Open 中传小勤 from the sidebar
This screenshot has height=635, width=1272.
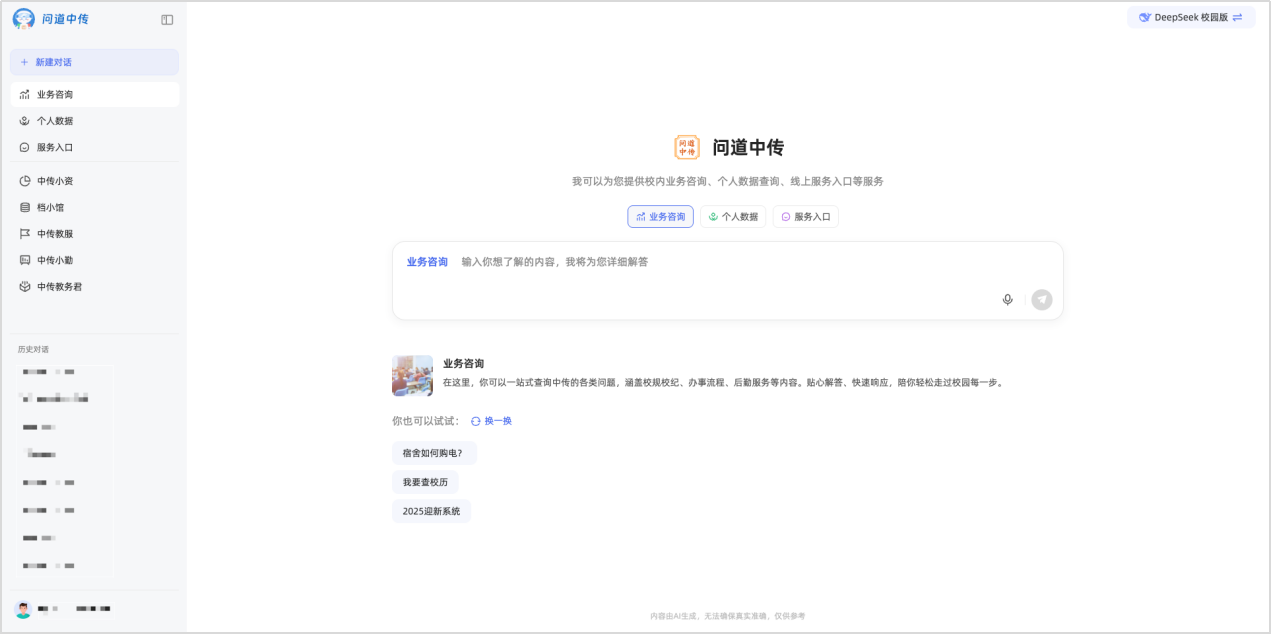[54, 260]
